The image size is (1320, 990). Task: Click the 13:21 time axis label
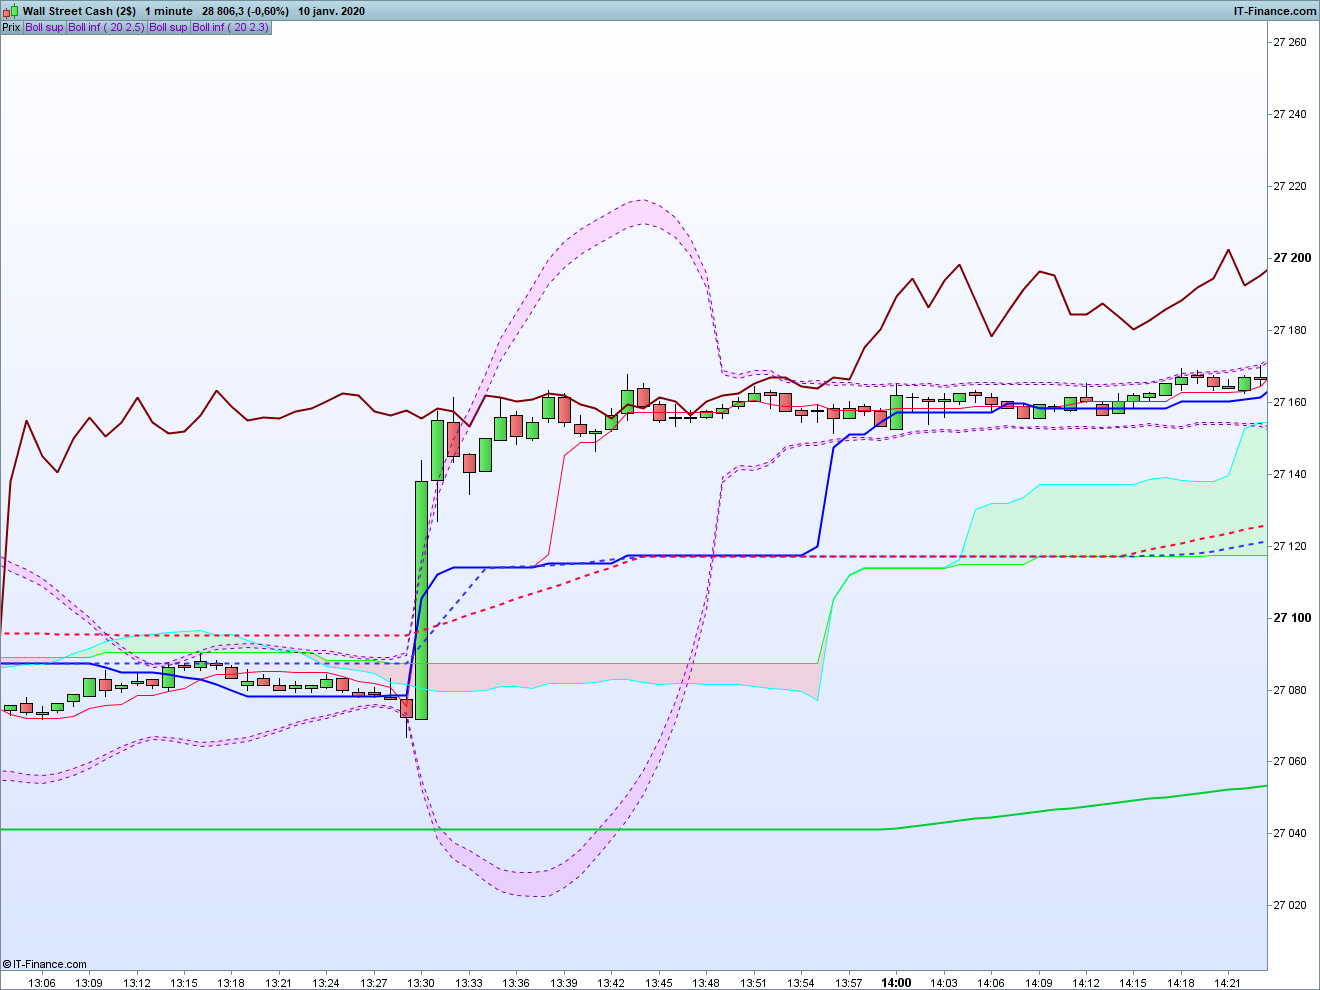(x=279, y=983)
